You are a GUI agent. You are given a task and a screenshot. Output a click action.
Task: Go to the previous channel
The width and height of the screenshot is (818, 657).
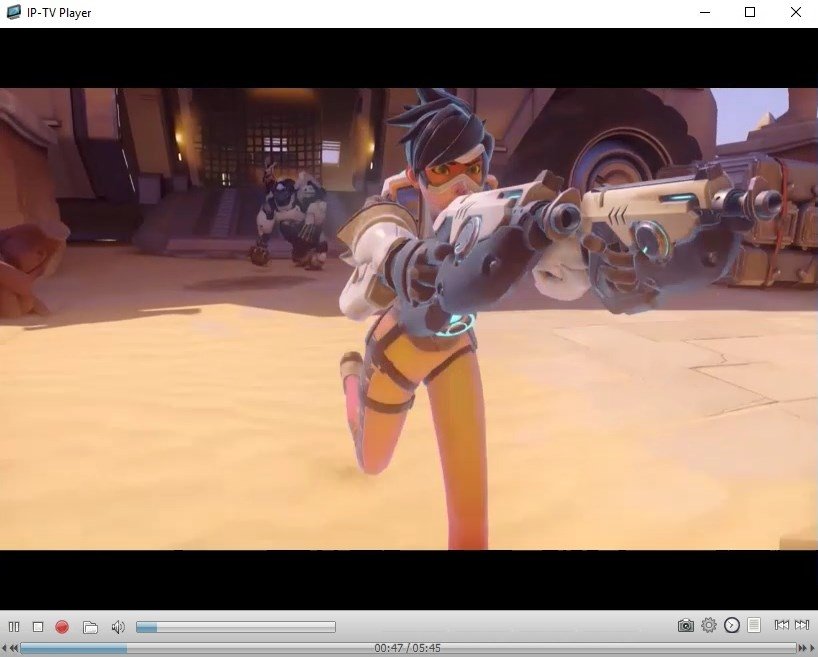pyautogui.click(x=781, y=625)
